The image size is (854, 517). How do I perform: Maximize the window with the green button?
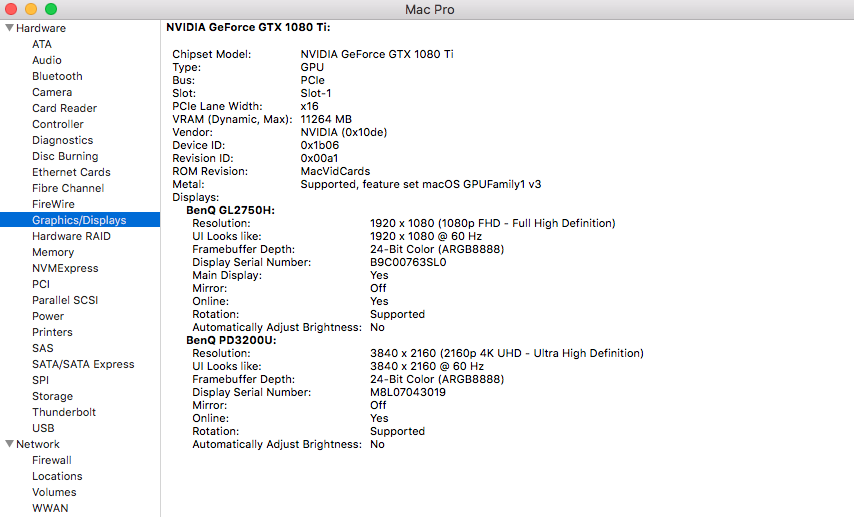[51, 9]
